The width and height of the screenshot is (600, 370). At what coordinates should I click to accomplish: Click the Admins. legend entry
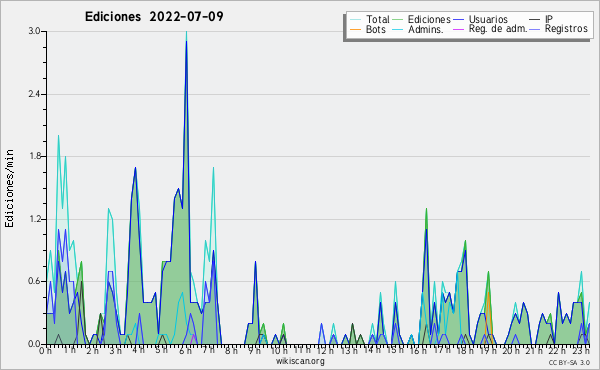tap(418, 29)
